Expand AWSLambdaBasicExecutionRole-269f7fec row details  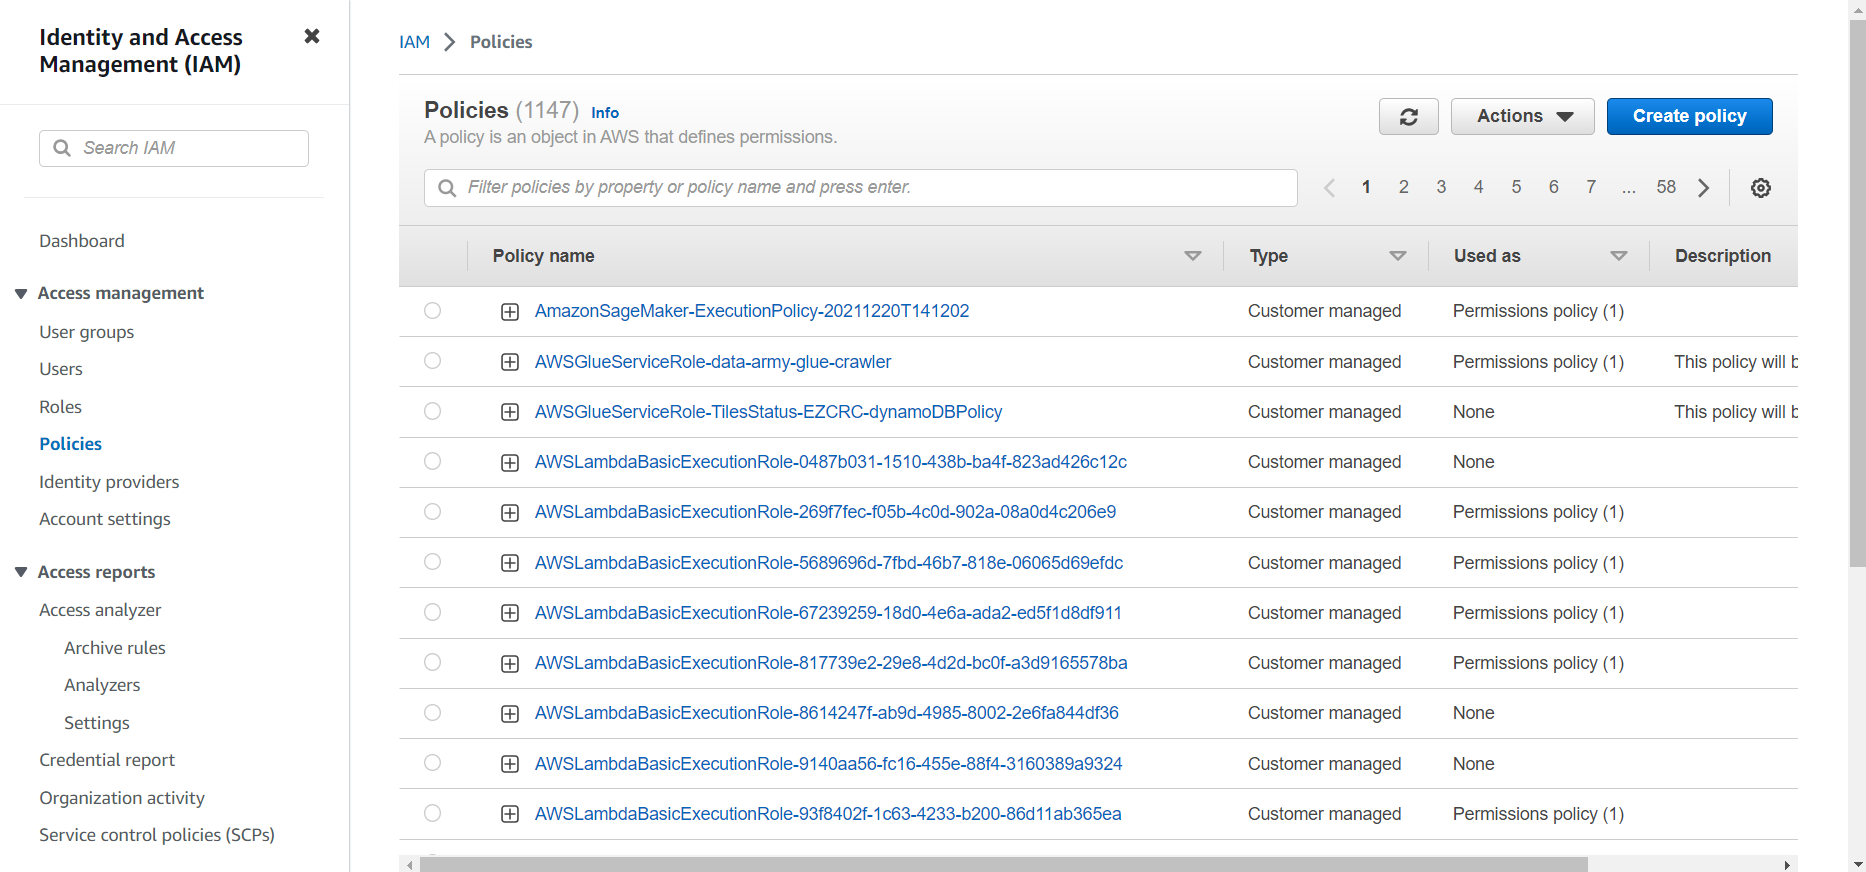pos(510,513)
